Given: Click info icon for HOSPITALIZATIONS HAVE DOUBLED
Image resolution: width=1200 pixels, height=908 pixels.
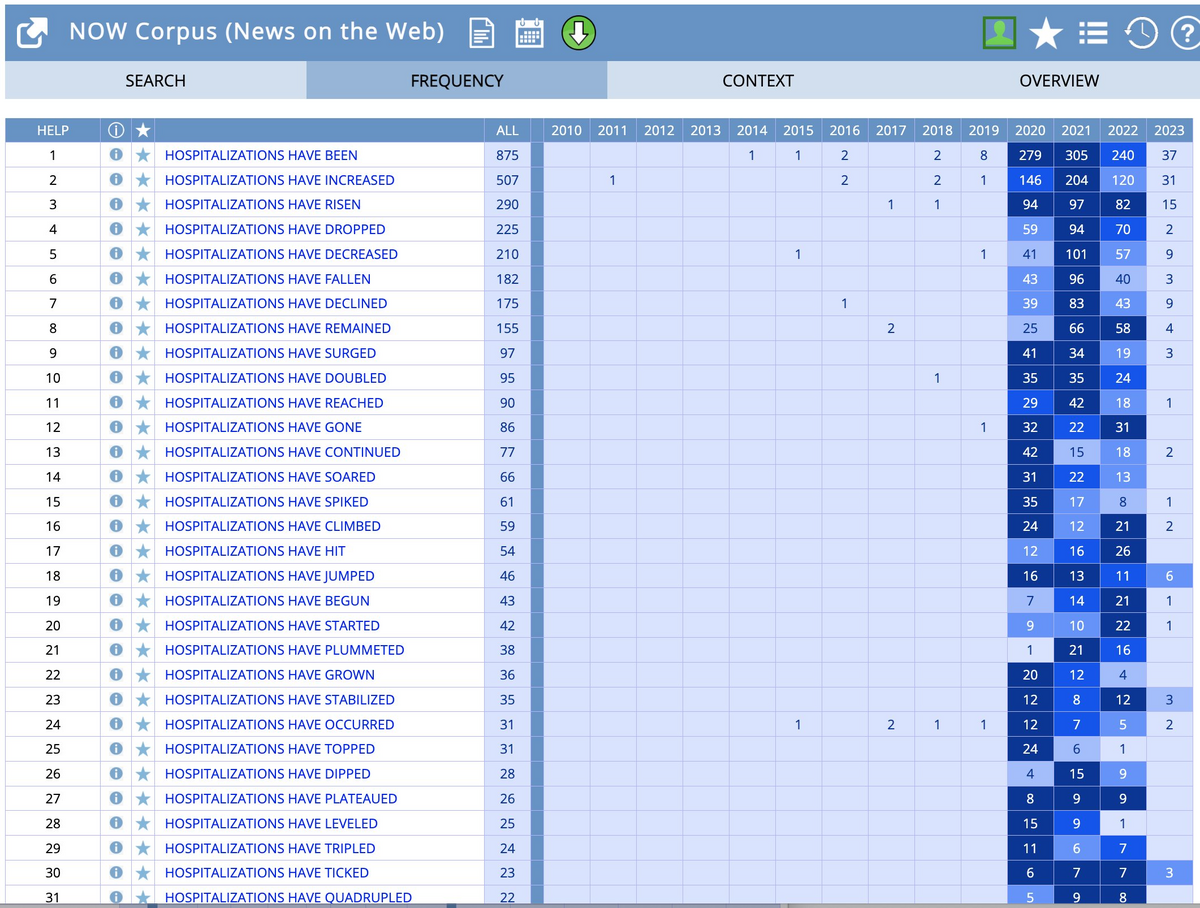Looking at the screenshot, I should [116, 378].
